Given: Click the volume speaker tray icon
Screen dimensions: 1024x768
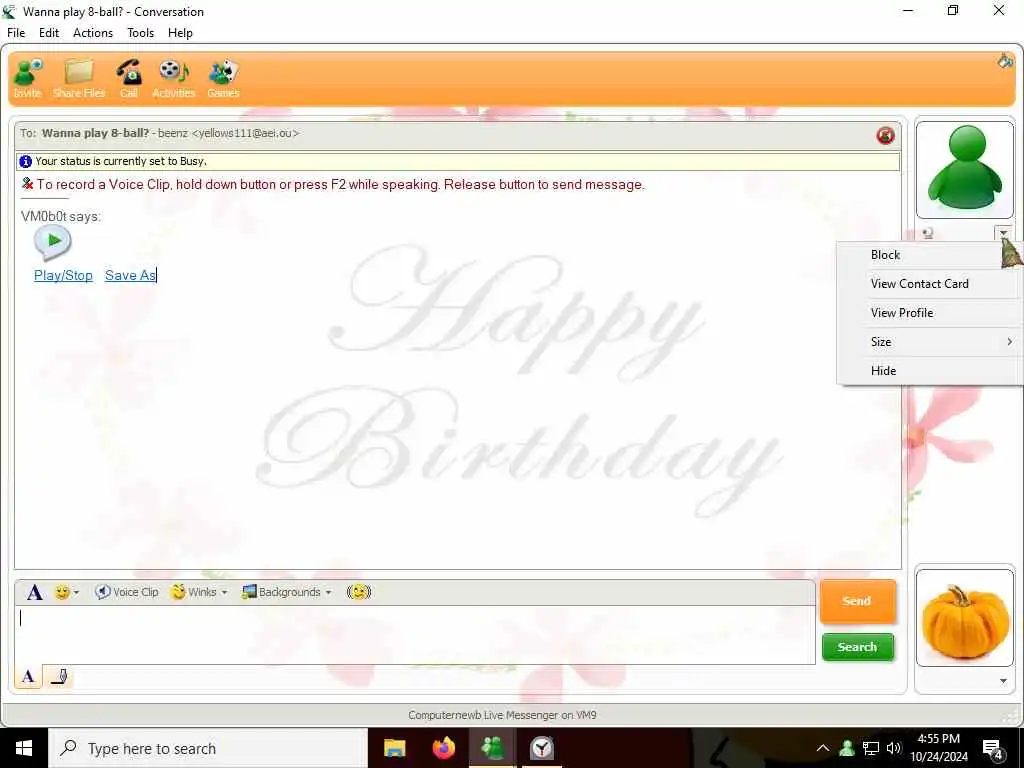Looking at the screenshot, I should [893, 748].
